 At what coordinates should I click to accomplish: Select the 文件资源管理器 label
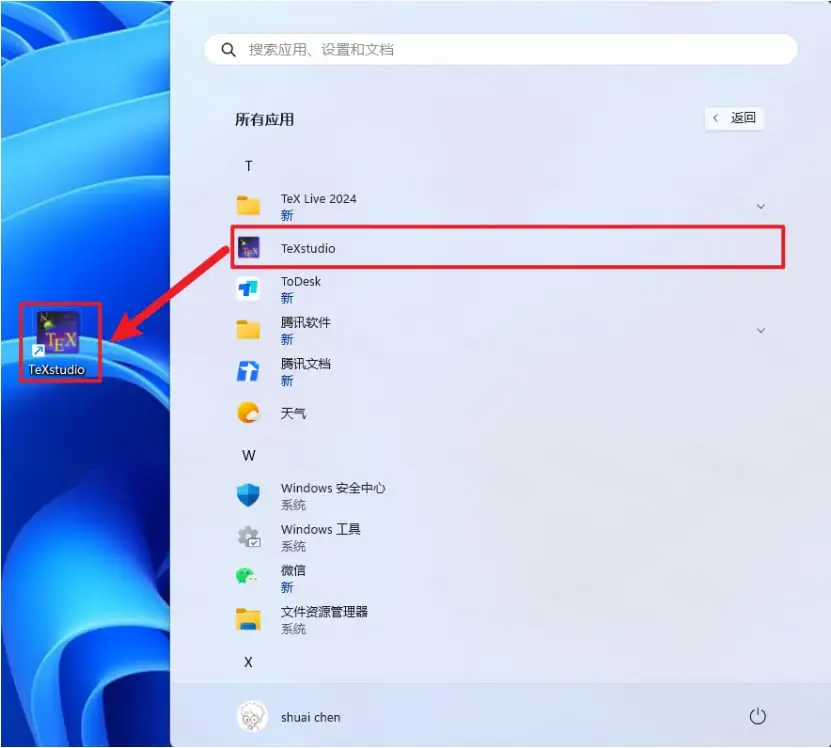click(x=324, y=612)
